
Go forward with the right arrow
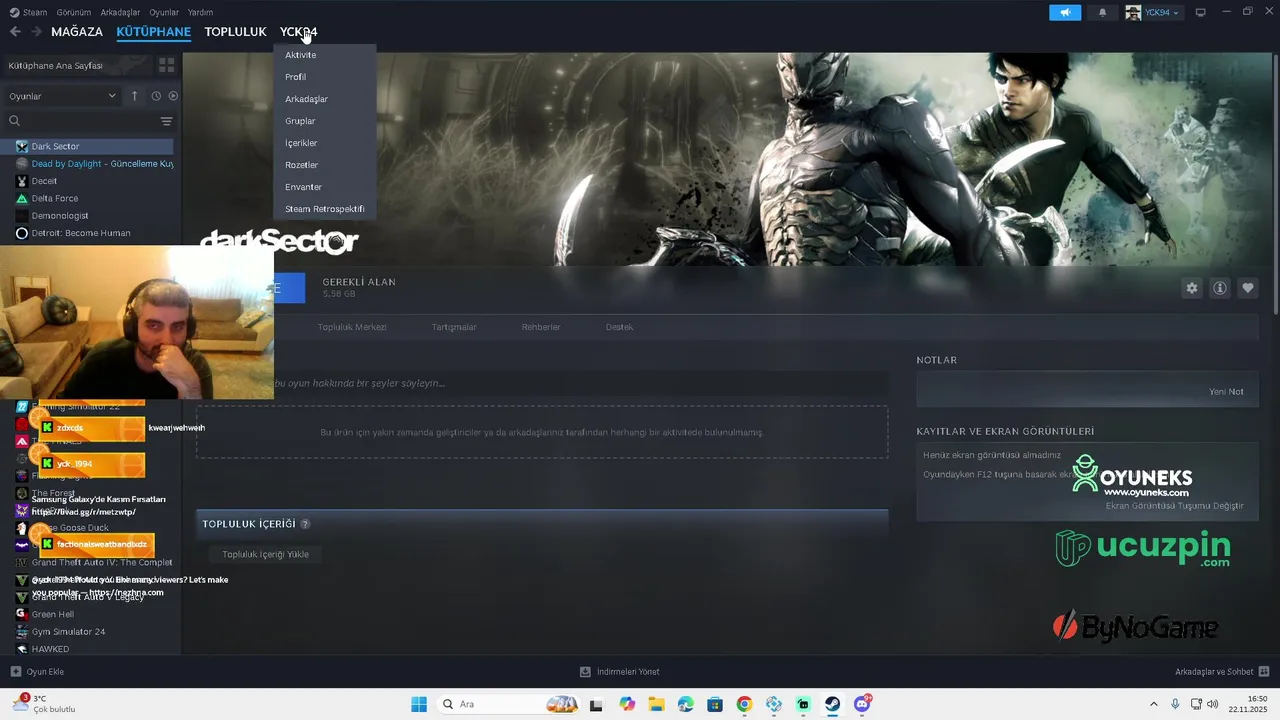tap(37, 32)
